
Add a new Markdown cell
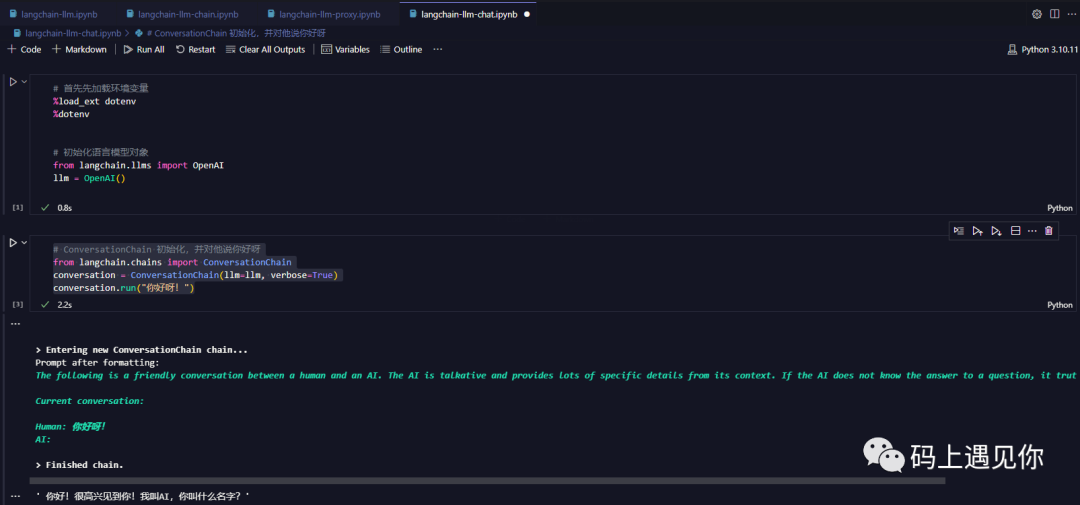pyautogui.click(x=79, y=50)
